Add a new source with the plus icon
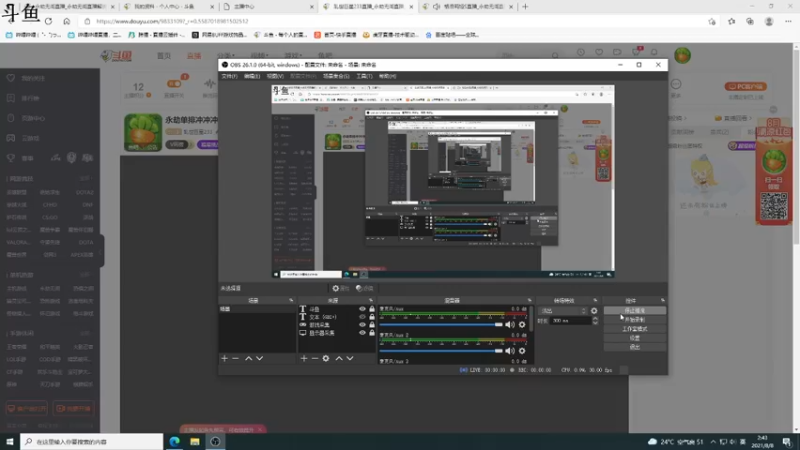The image size is (800, 450). (x=304, y=358)
